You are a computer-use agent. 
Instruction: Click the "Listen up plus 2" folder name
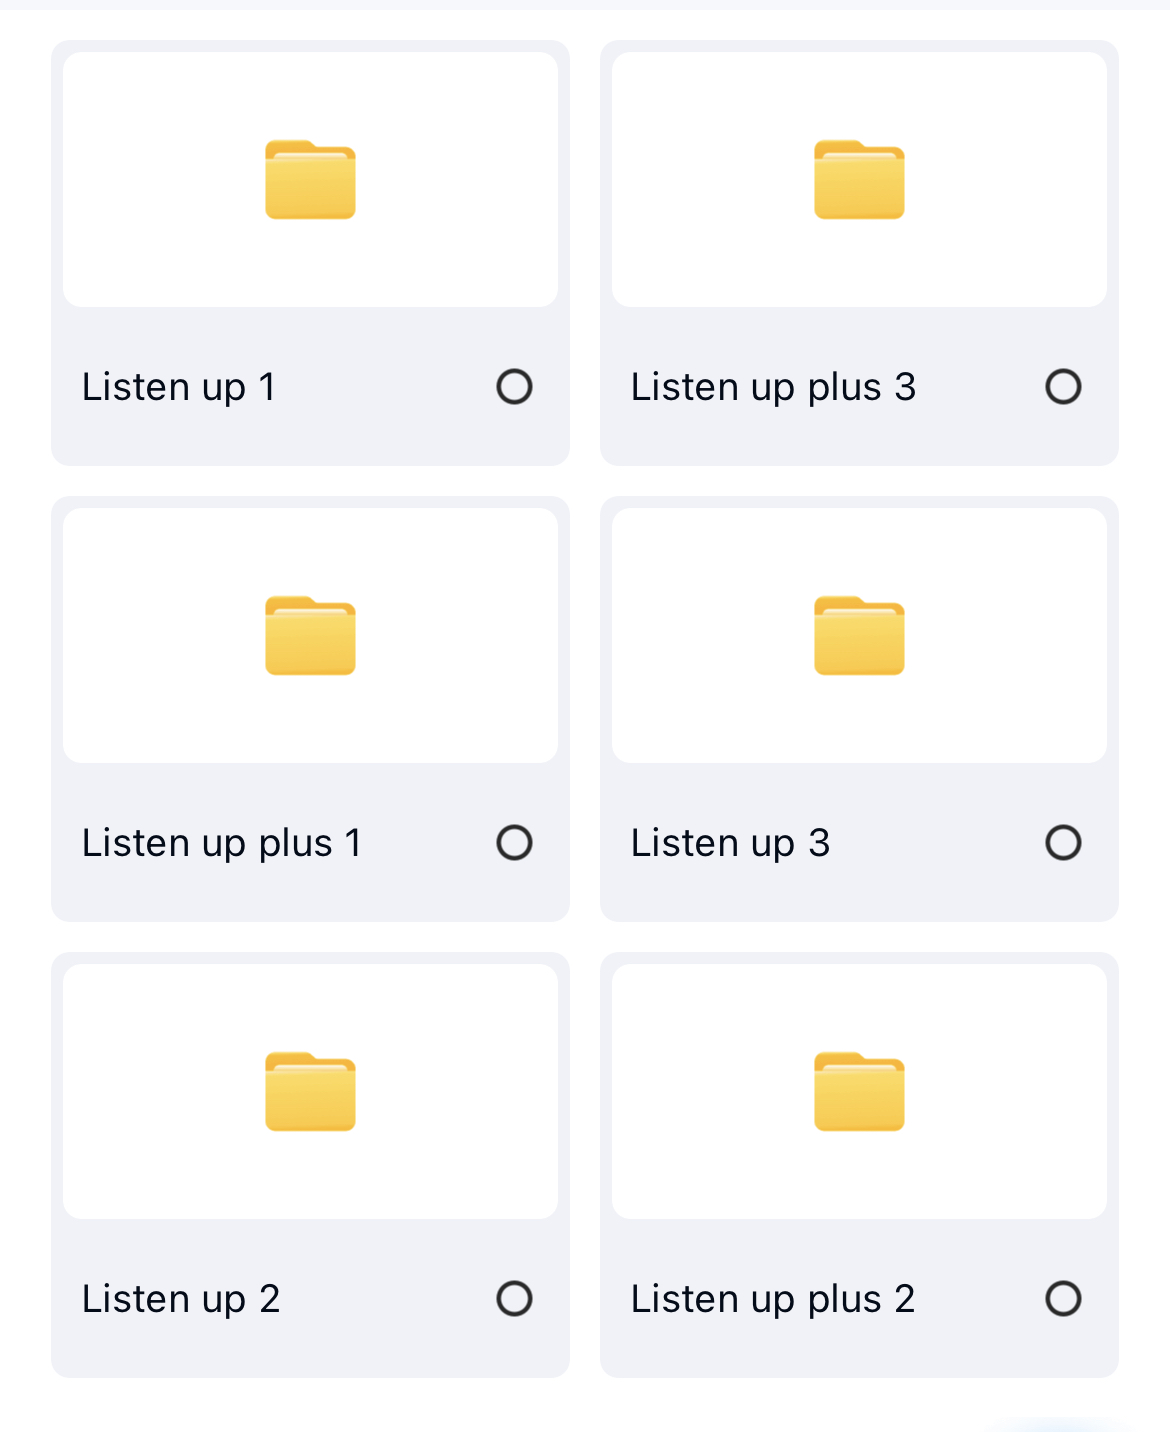[x=773, y=1299]
